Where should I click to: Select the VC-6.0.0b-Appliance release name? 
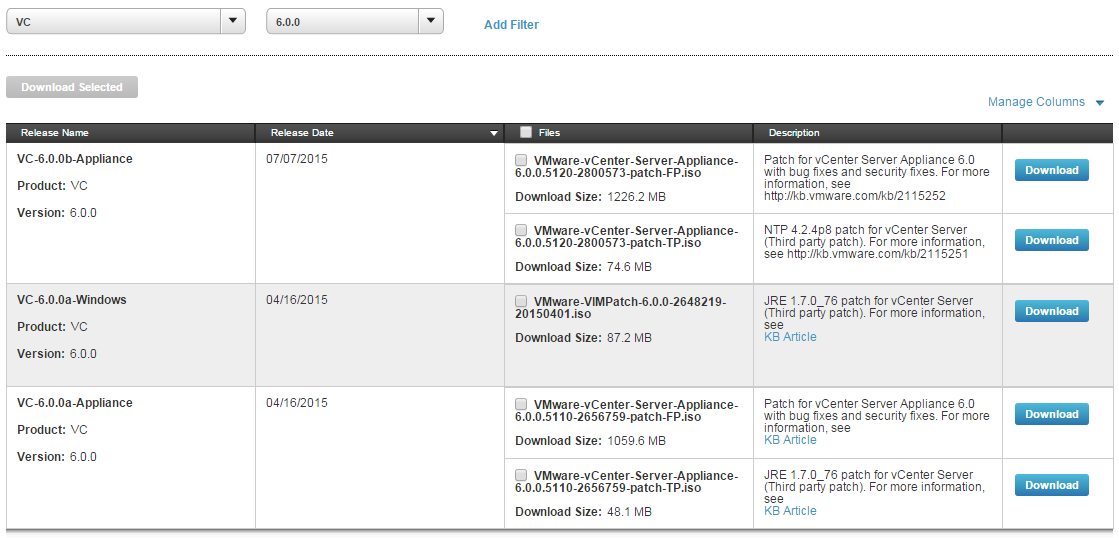coord(75,159)
